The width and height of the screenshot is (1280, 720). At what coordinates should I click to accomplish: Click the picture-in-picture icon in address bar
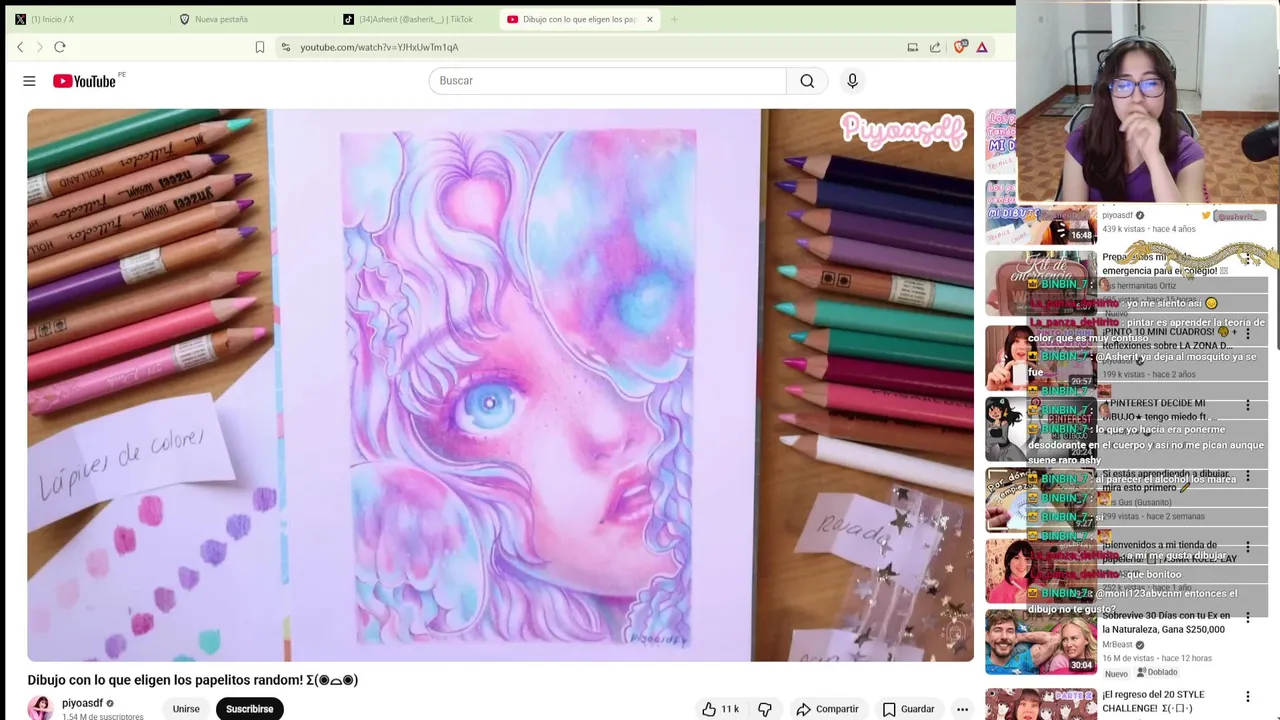[912, 47]
